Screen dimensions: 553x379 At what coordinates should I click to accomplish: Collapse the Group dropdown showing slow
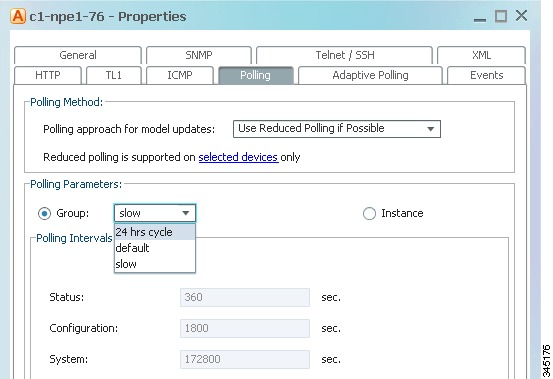coord(155,213)
